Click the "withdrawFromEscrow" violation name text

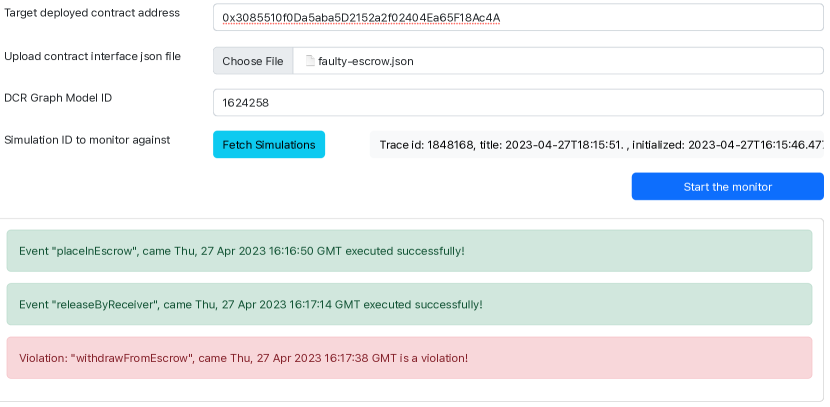(131, 357)
